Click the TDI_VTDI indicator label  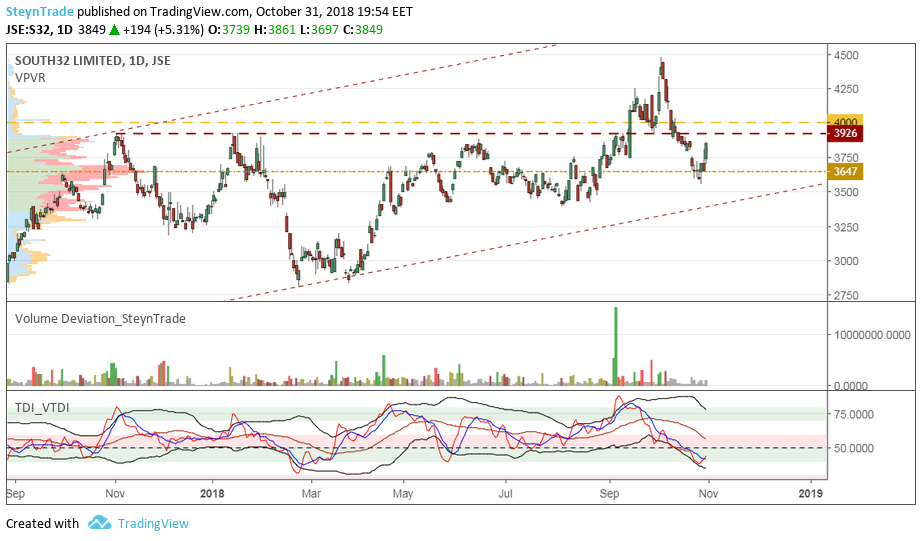point(42,408)
